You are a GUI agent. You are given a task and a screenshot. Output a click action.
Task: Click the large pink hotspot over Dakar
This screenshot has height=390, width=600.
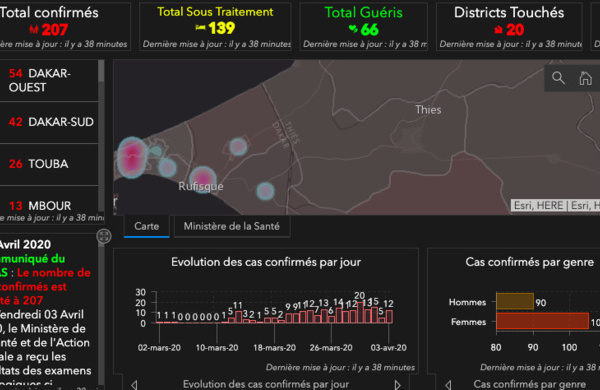(x=132, y=157)
